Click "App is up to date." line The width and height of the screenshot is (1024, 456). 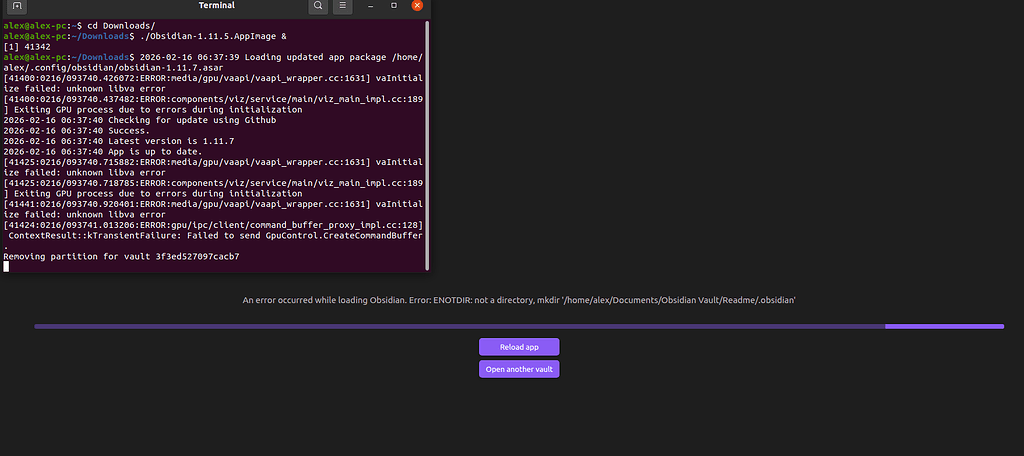click(103, 151)
